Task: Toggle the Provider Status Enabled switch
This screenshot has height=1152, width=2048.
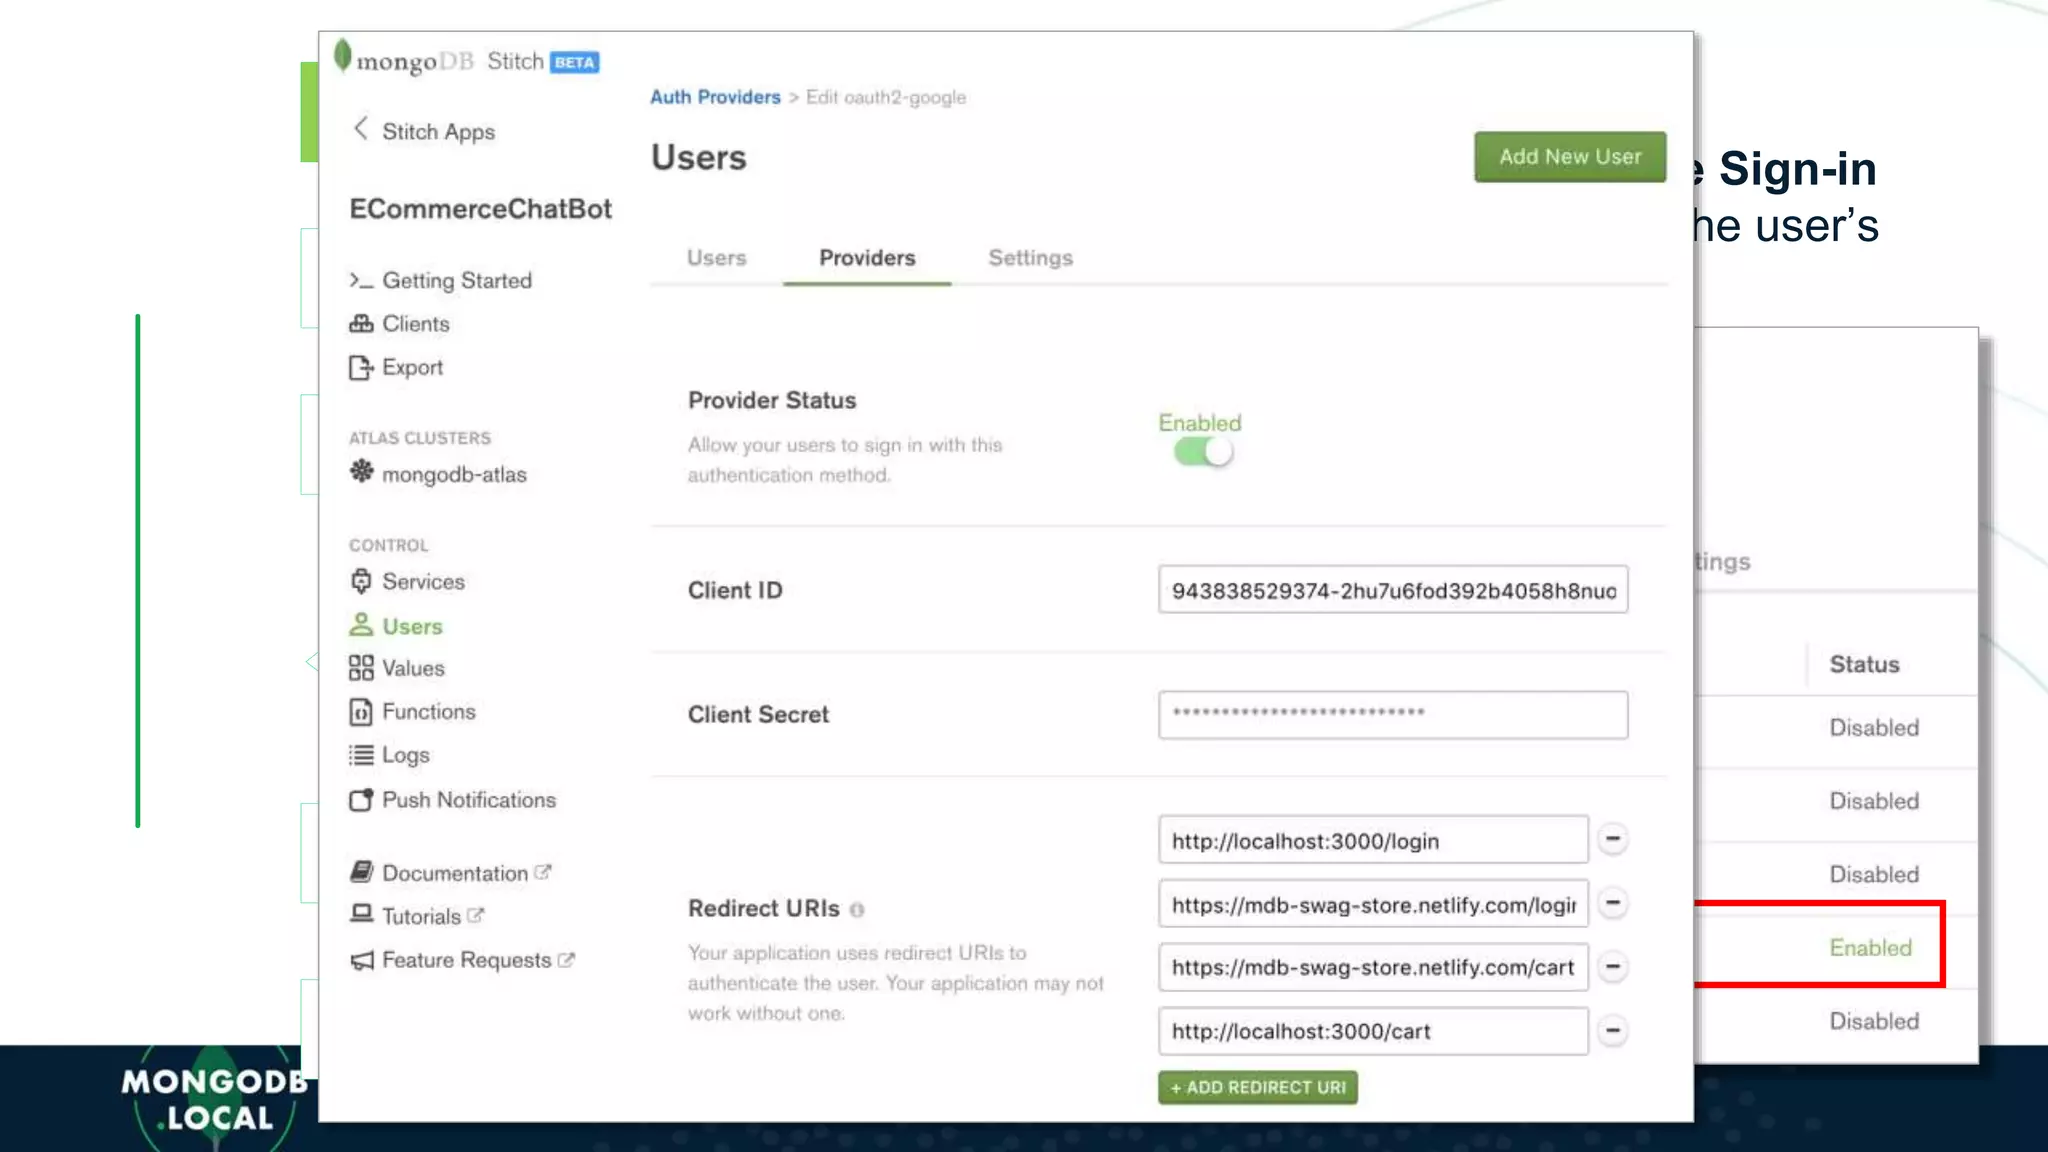Action: (x=1203, y=452)
